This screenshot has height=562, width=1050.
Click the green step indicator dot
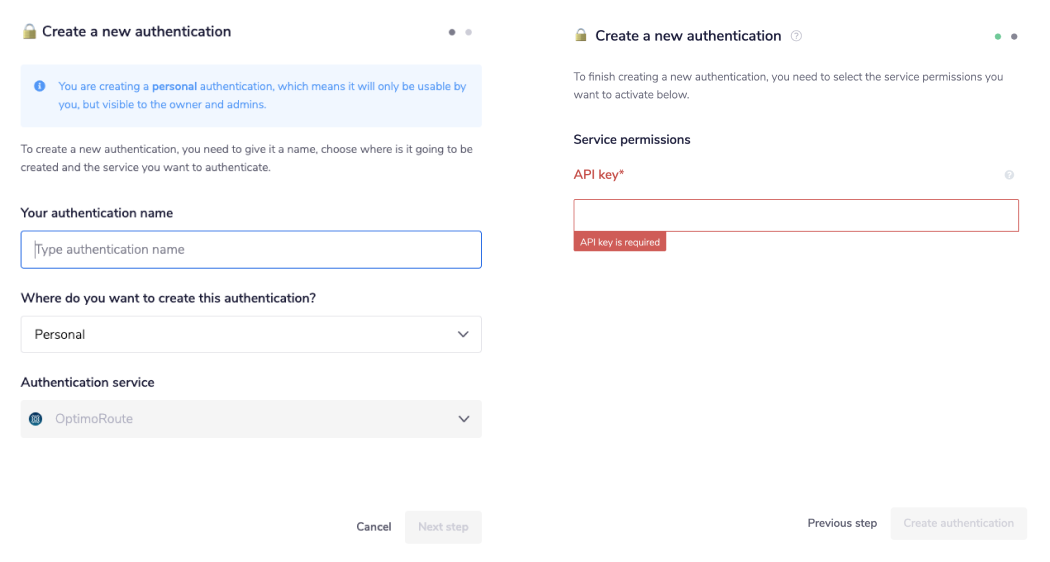click(x=998, y=36)
